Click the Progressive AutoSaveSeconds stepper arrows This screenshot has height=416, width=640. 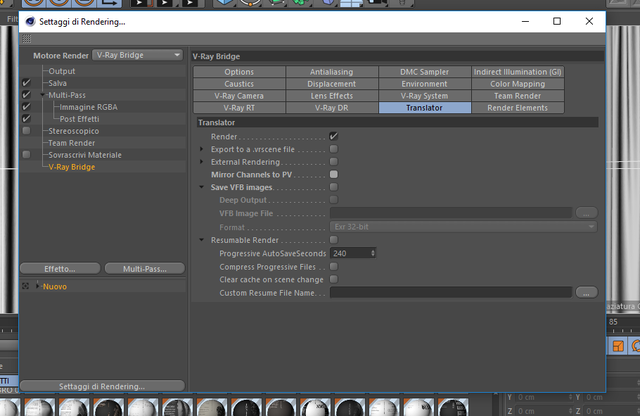coord(372,253)
